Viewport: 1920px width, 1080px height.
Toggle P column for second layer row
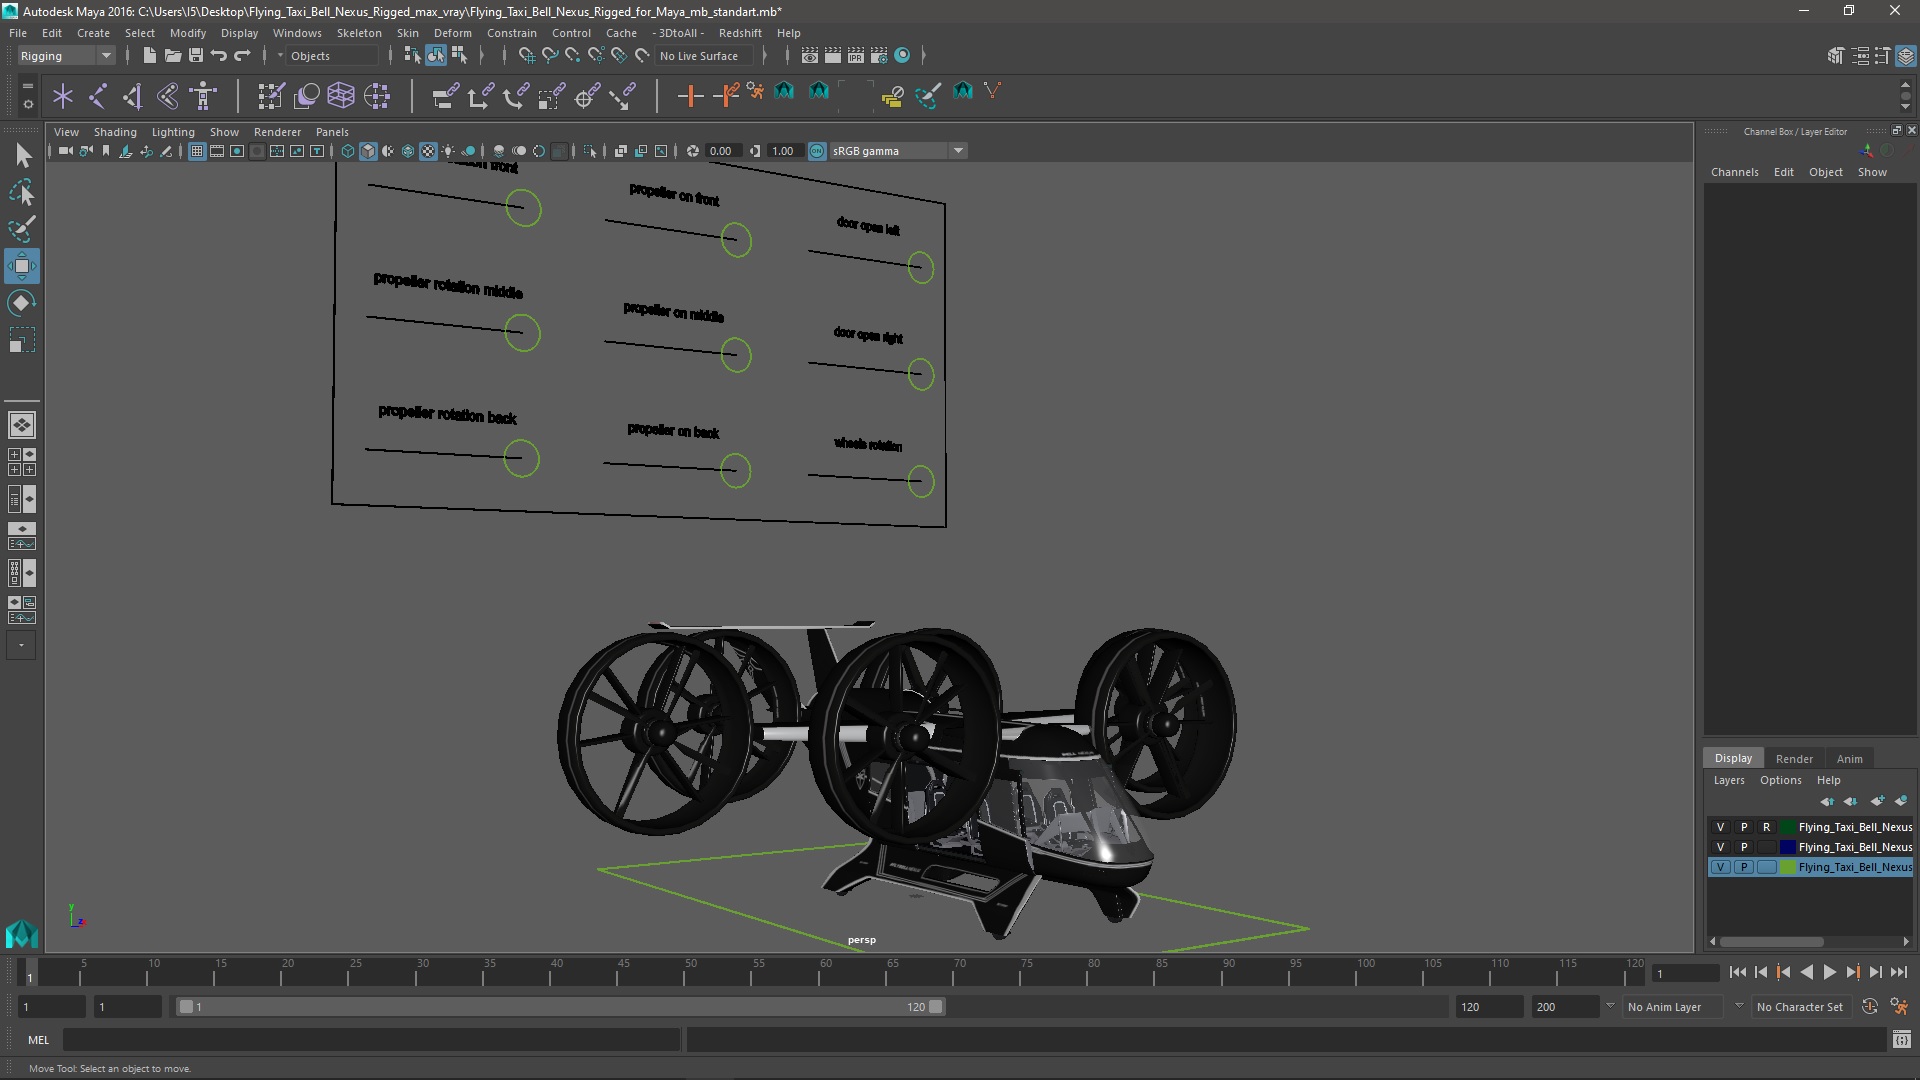pos(1743,845)
